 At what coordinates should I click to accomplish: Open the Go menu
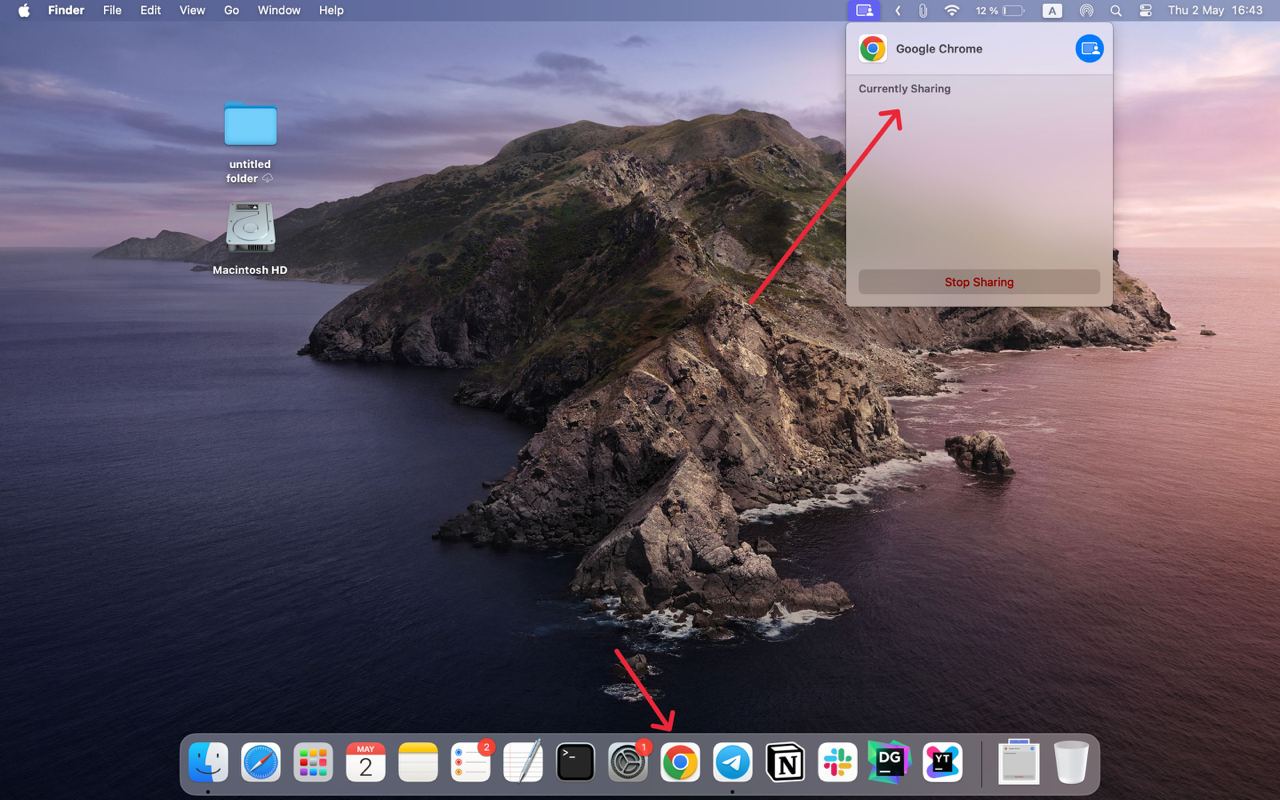231,10
